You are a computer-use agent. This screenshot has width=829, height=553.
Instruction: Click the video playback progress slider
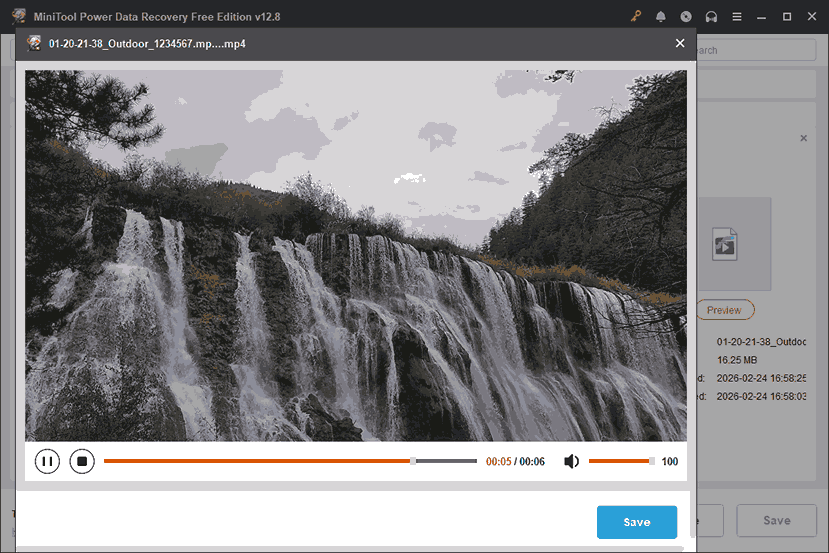pyautogui.click(x=290, y=461)
